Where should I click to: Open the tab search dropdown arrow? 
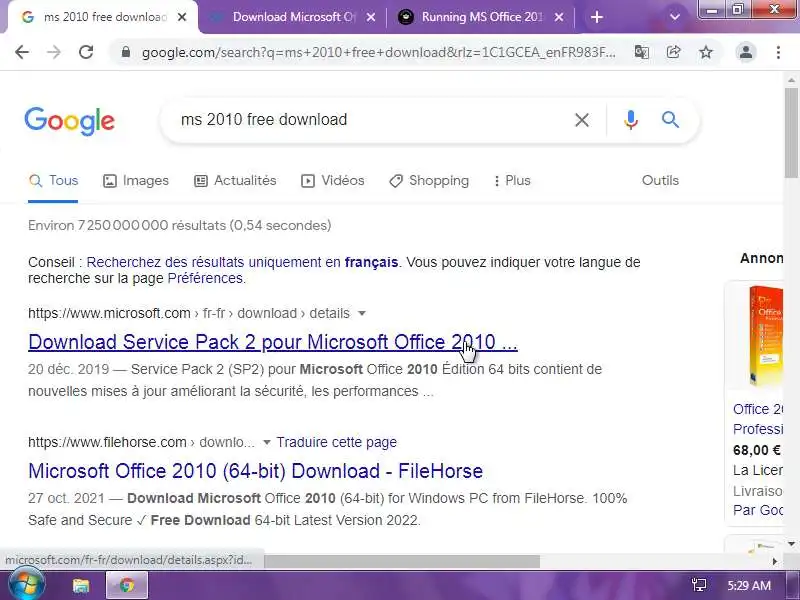coord(674,17)
